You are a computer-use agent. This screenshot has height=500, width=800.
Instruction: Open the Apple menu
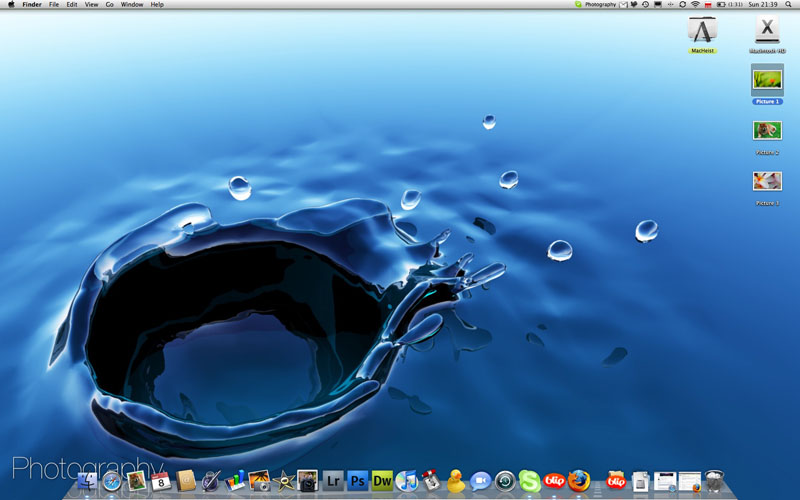pyautogui.click(x=11, y=5)
